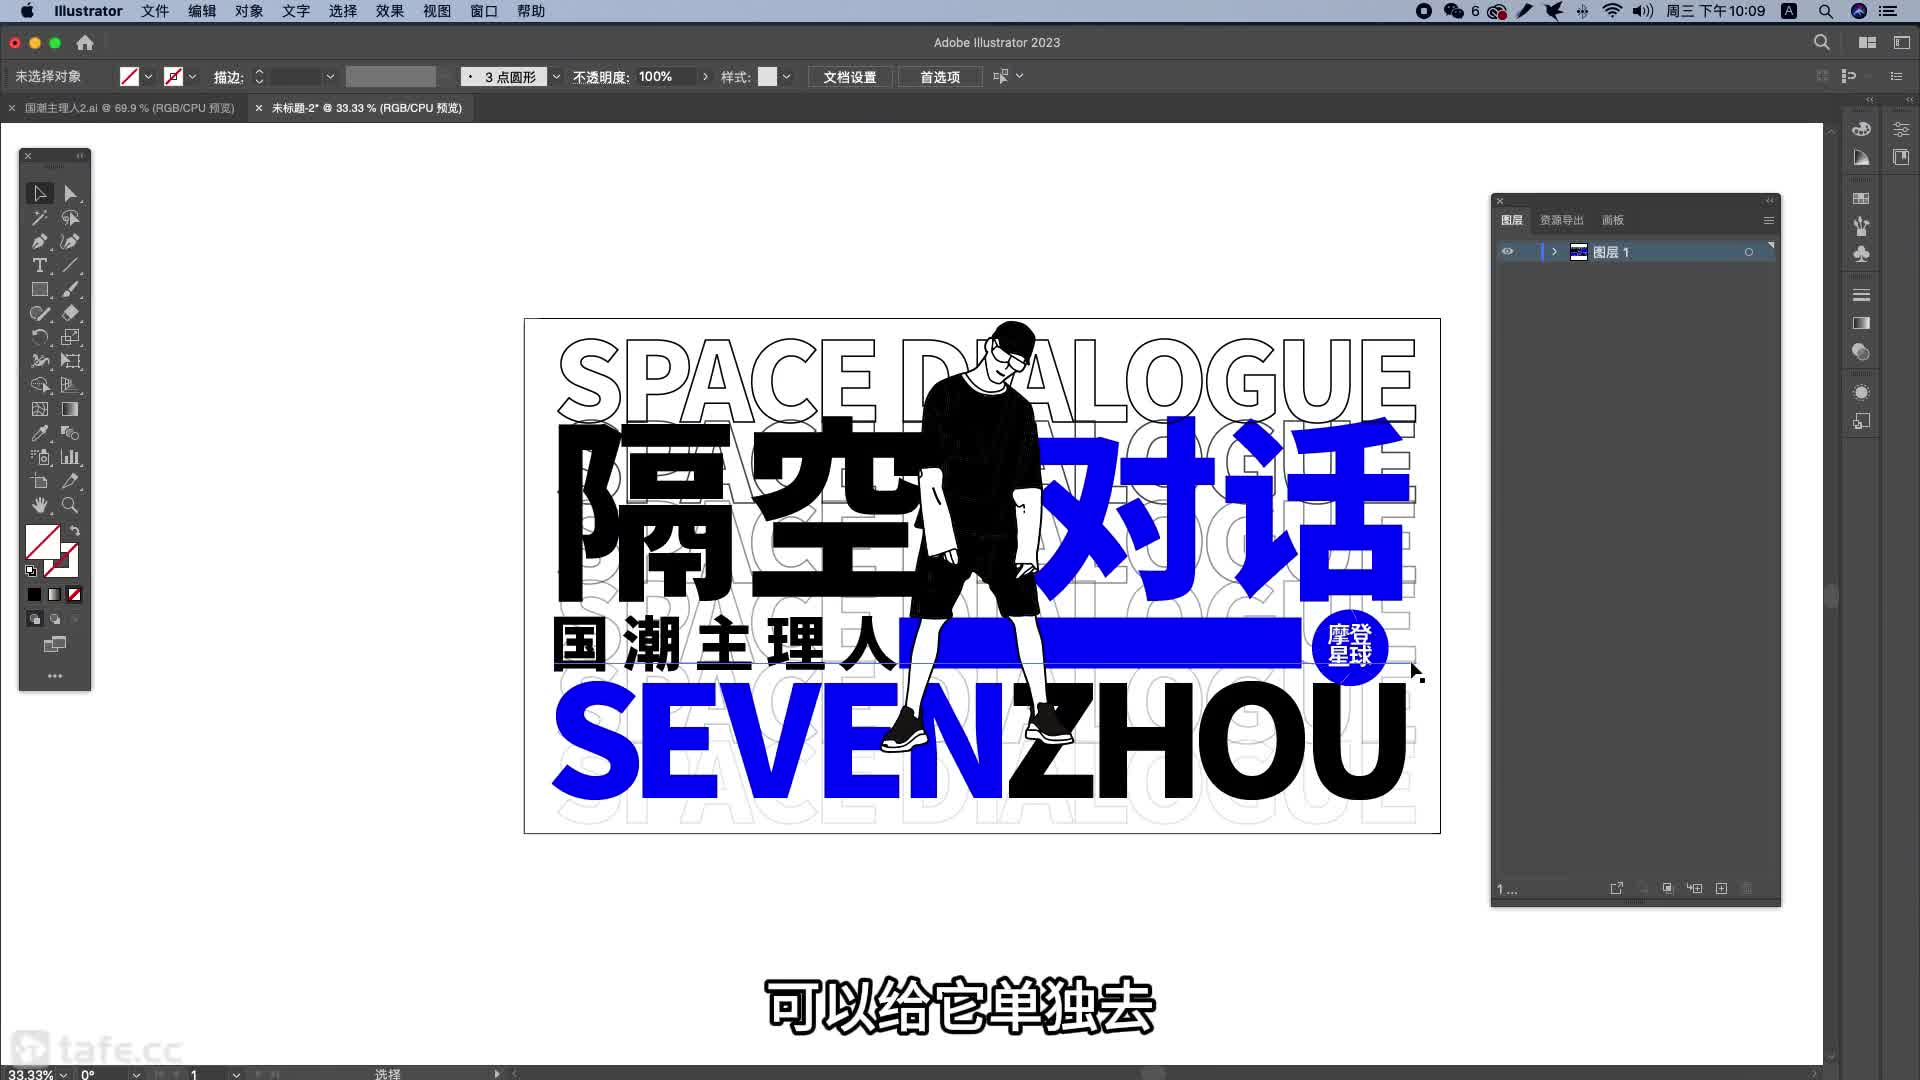Select the Direct Selection tool
Viewport: 1920px width, 1080px height.
(x=70, y=194)
